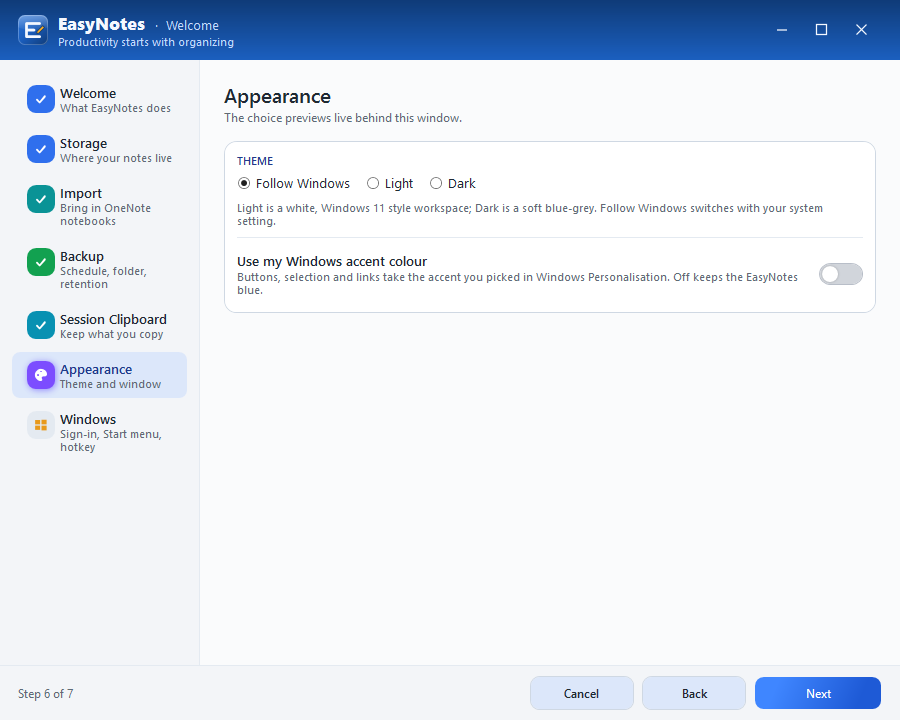This screenshot has height=720, width=900.
Task: Click 'Productivity starts with organizing' tagline
Action: 146,42
